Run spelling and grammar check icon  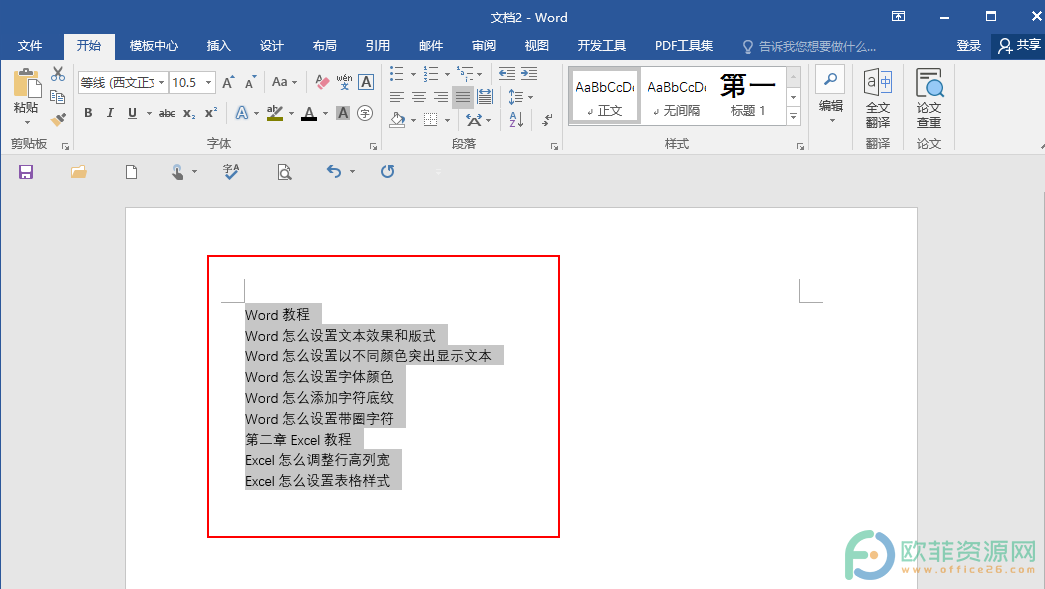click(231, 172)
